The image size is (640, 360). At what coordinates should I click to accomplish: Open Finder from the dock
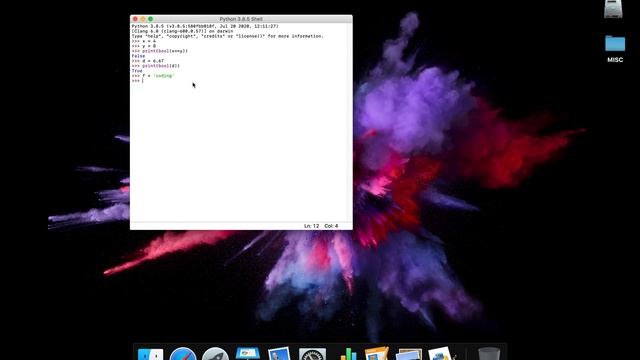click(150, 354)
